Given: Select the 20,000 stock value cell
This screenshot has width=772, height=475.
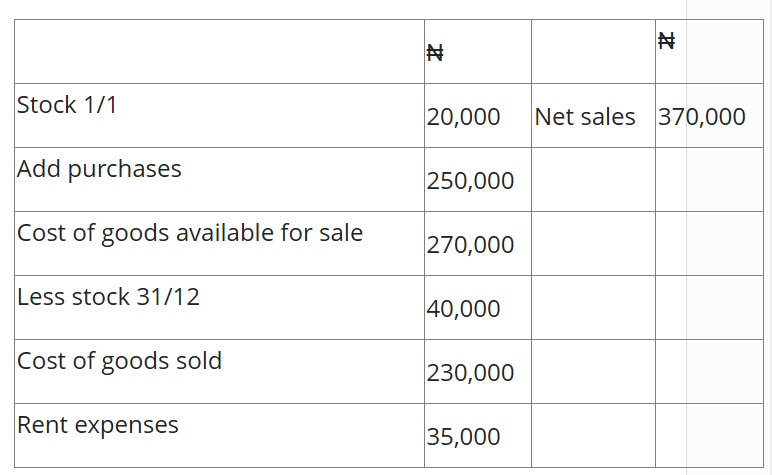Looking at the screenshot, I should click(463, 117).
